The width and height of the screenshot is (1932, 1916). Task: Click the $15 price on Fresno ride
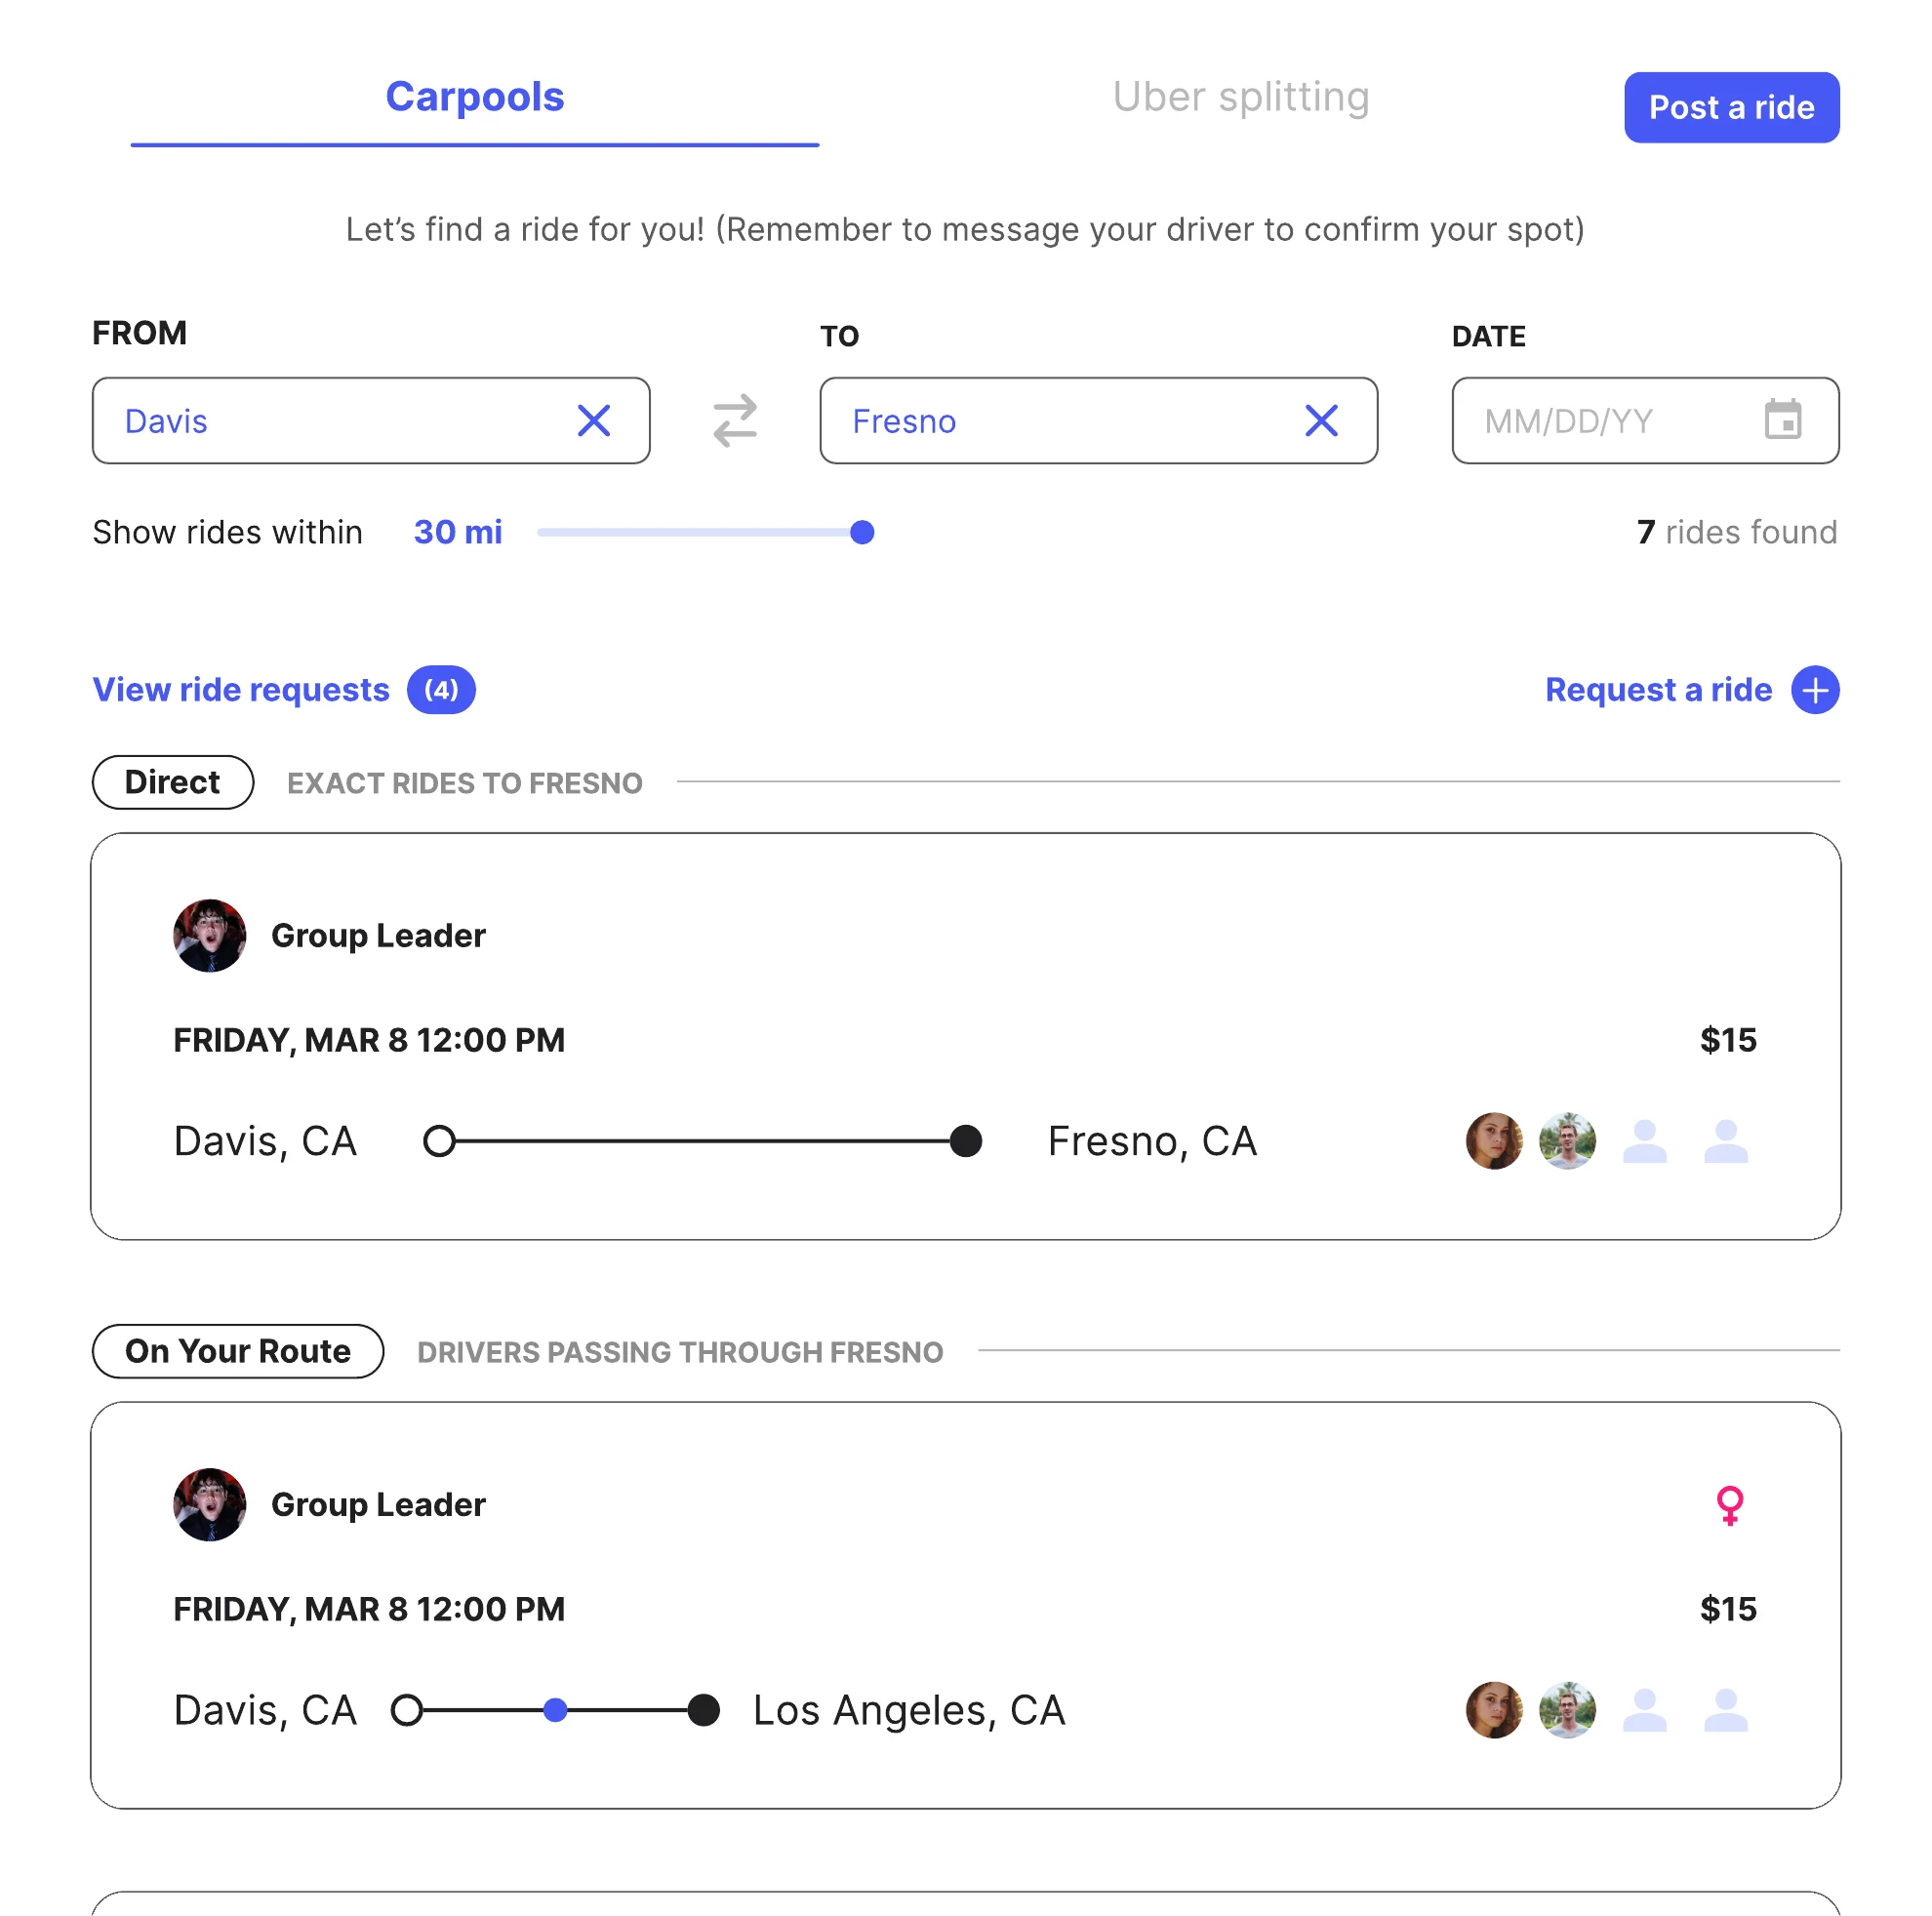tap(1728, 1040)
